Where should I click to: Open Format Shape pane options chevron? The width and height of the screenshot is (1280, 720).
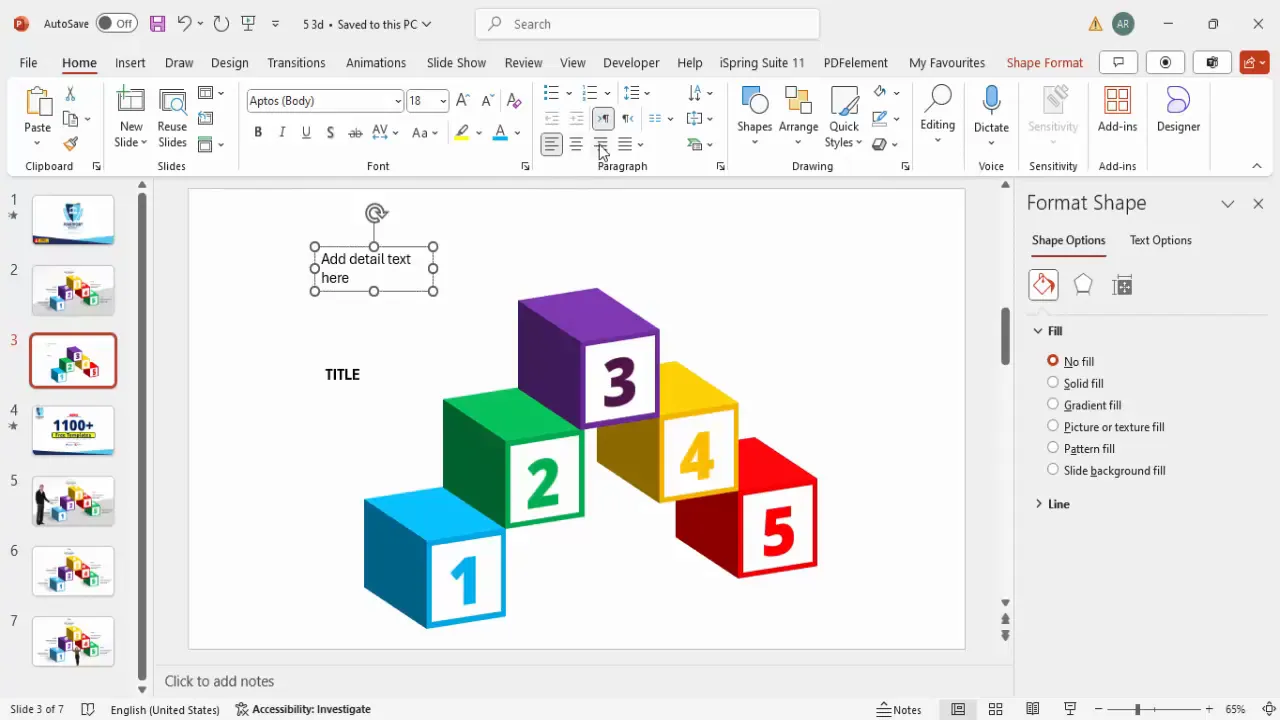(1228, 203)
